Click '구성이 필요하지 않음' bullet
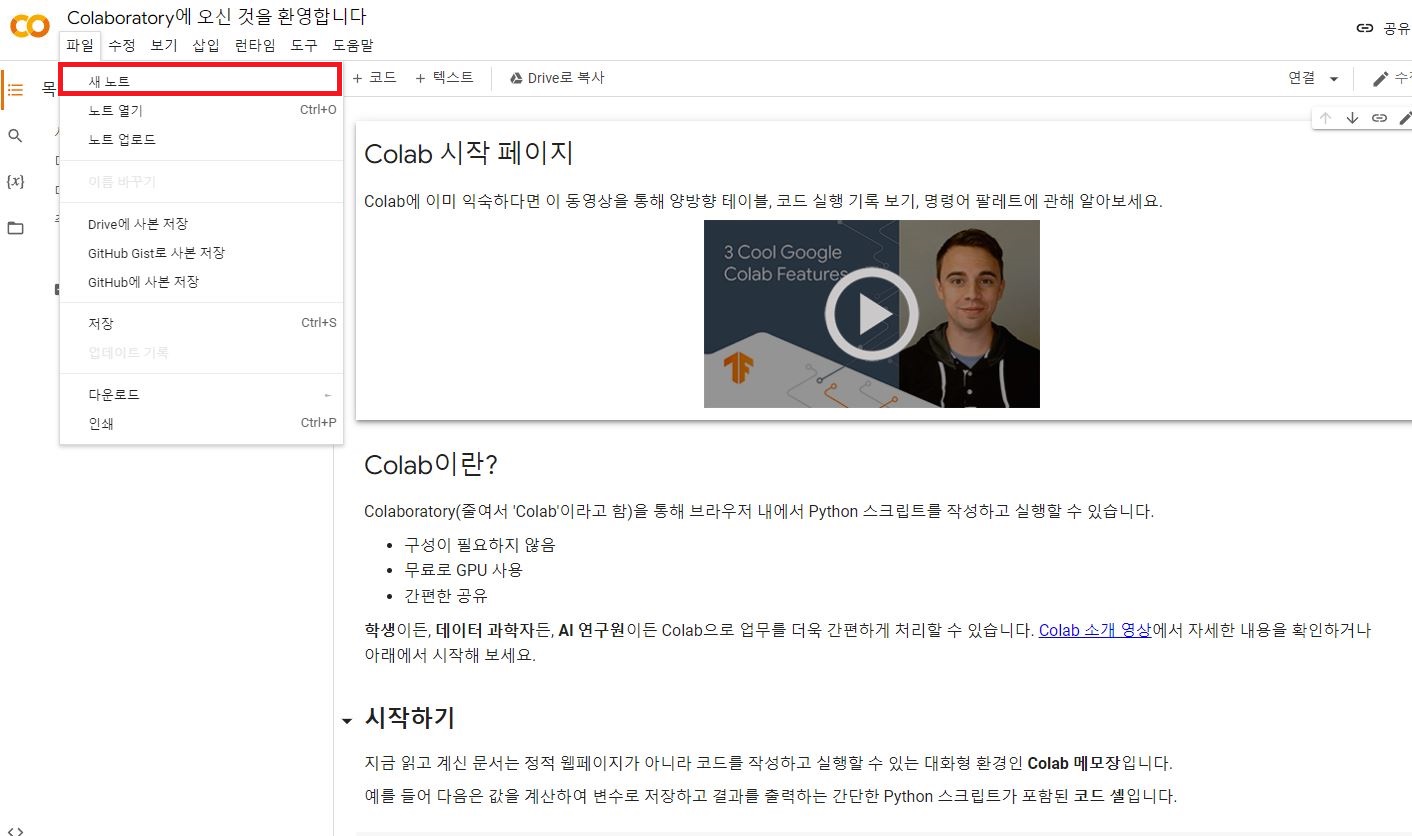1412x836 pixels. pyautogui.click(x=479, y=545)
